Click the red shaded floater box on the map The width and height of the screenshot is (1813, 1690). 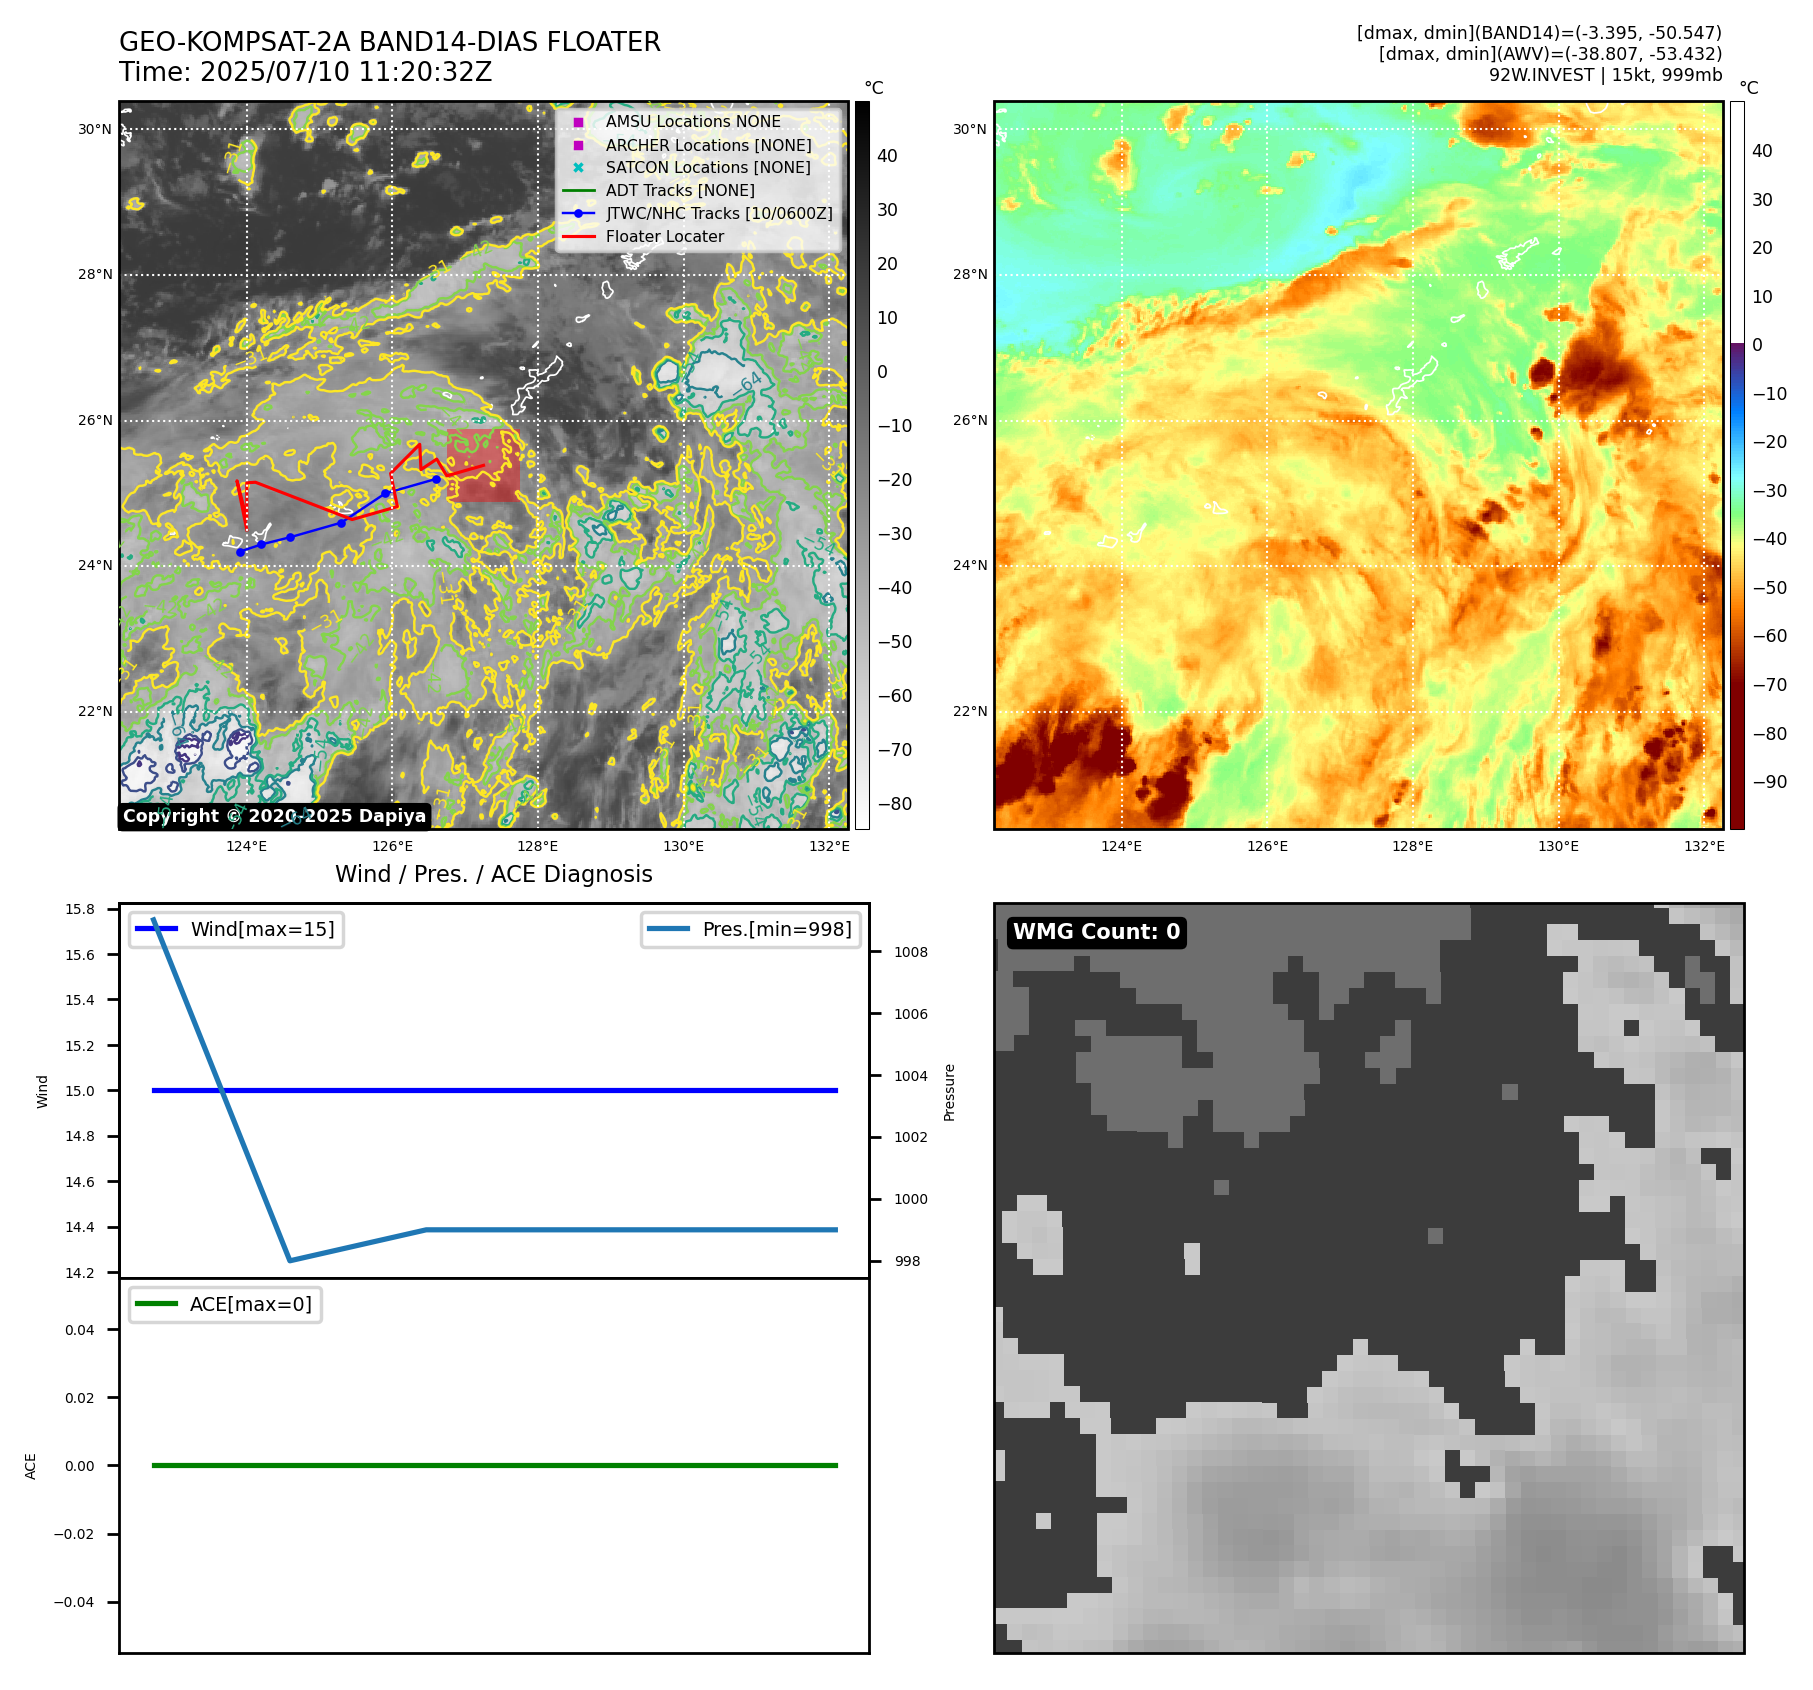click(x=483, y=465)
